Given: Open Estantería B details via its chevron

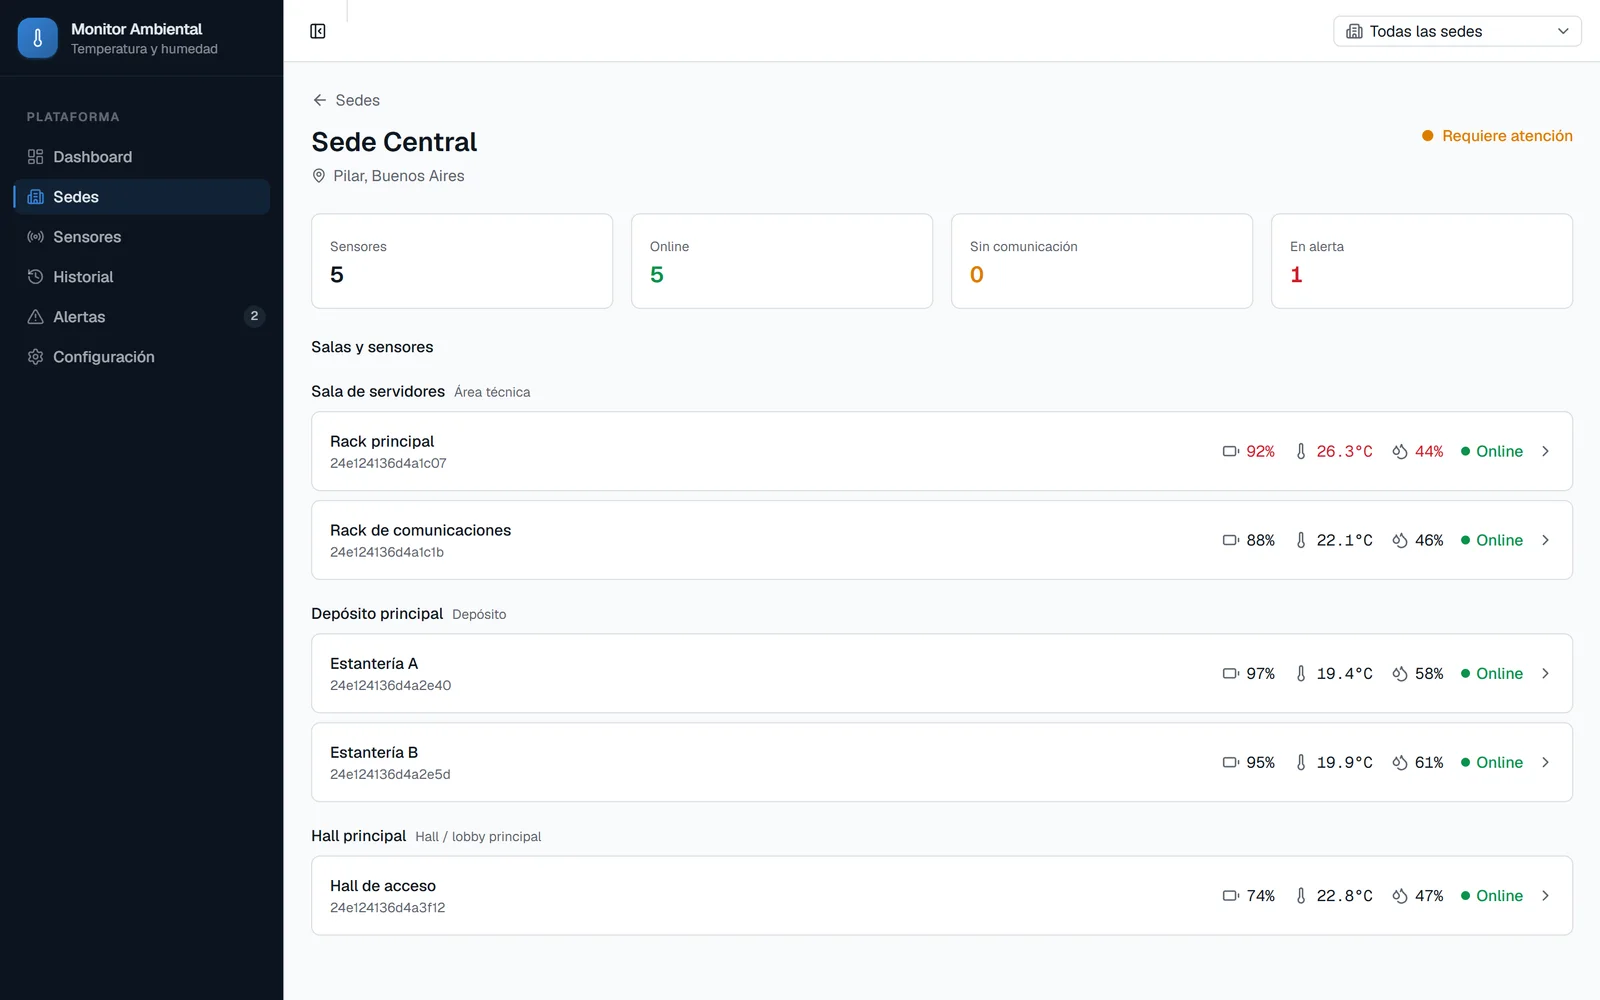Looking at the screenshot, I should 1545,762.
